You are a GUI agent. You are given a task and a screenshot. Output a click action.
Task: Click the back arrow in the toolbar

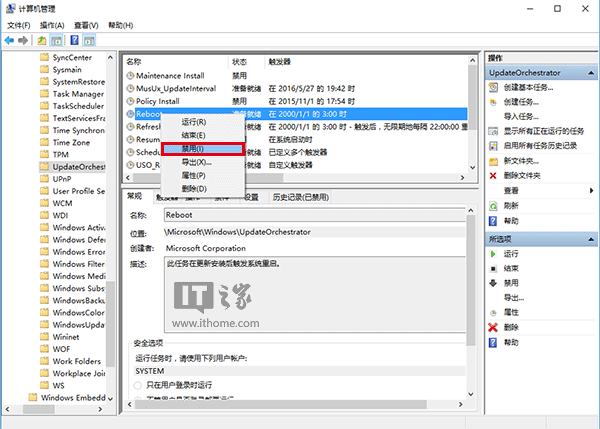[9, 41]
